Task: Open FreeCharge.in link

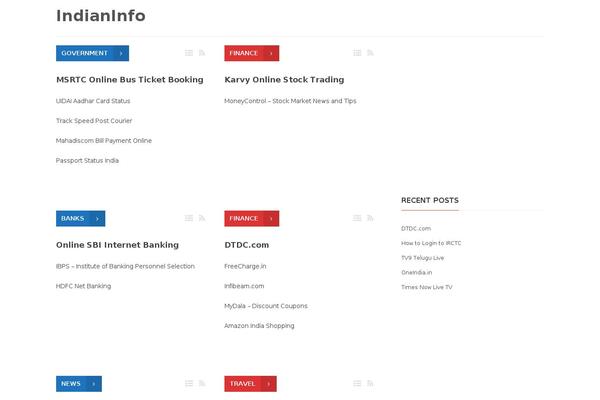Action: pyautogui.click(x=245, y=266)
